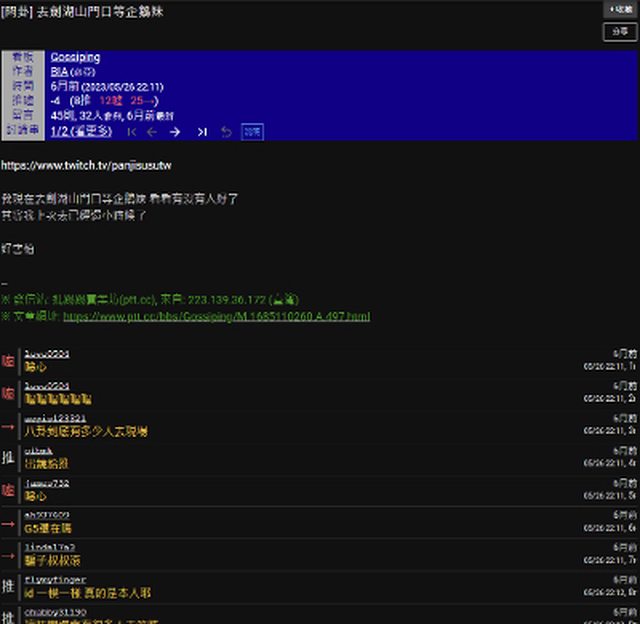Click commenter username above 八卦劍居有多少人去現場
Viewport: 640px width, 624px height.
click(55, 418)
